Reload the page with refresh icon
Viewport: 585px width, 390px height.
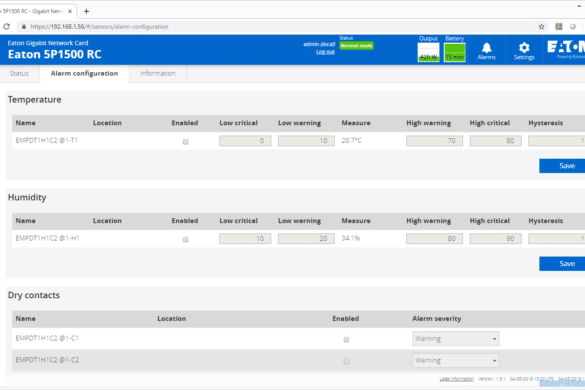click(6, 26)
